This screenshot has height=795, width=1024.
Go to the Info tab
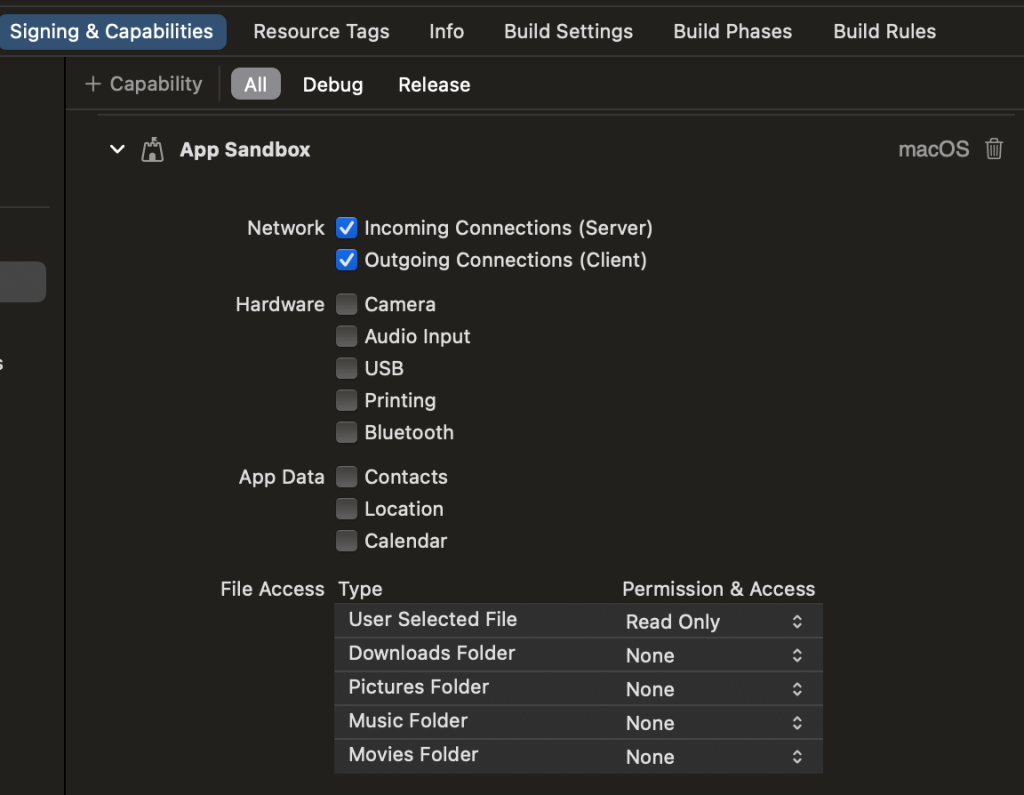click(447, 31)
